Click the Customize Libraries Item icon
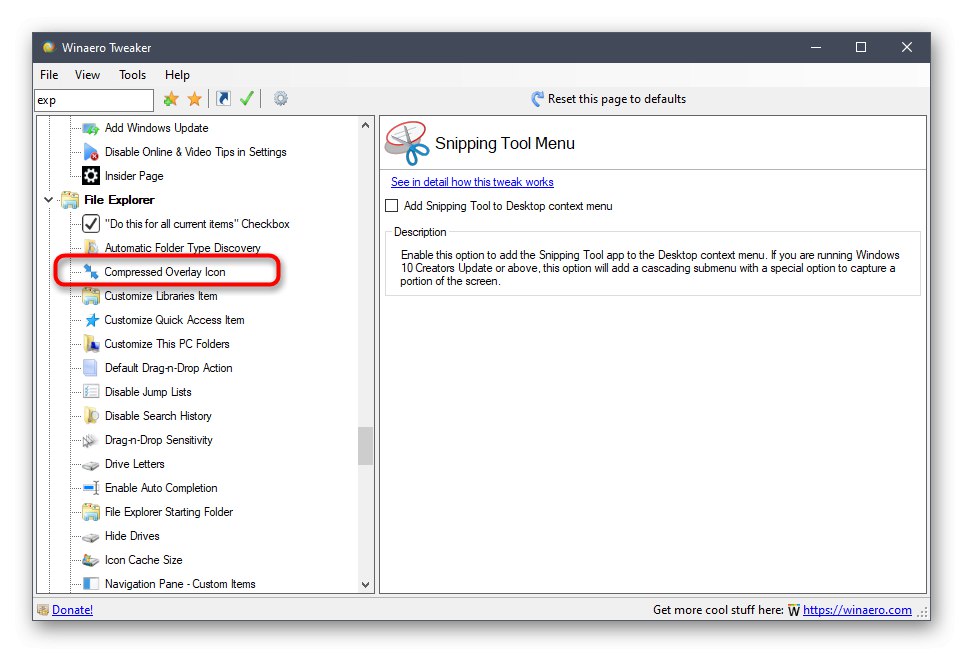 (91, 296)
